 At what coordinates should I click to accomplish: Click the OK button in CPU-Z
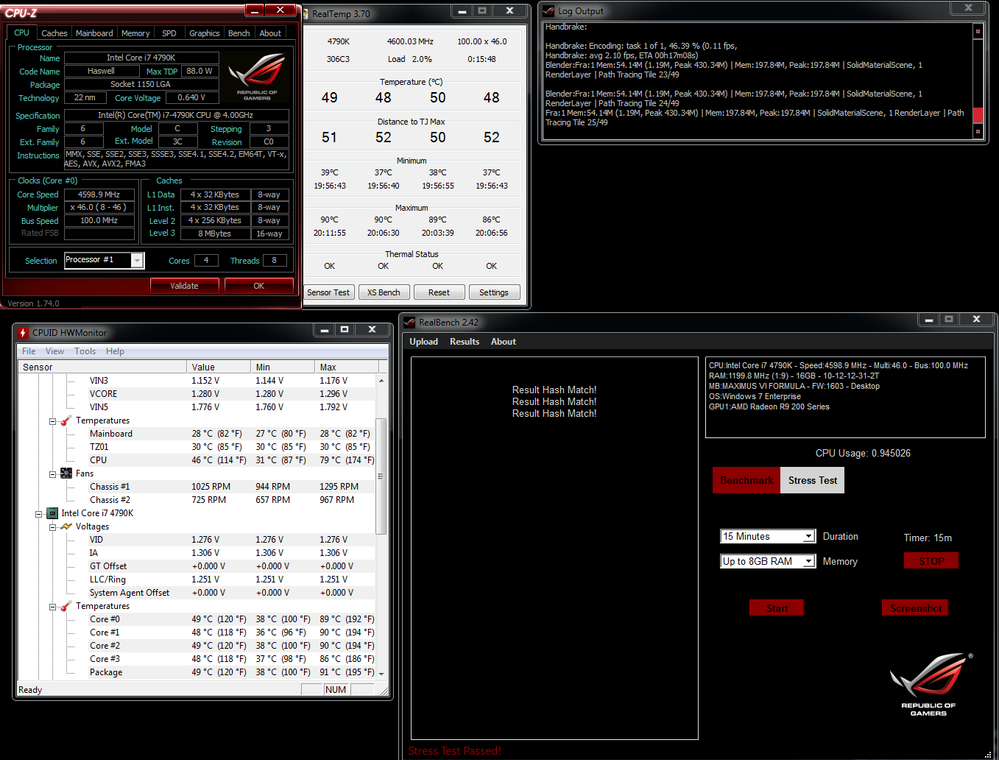259,285
